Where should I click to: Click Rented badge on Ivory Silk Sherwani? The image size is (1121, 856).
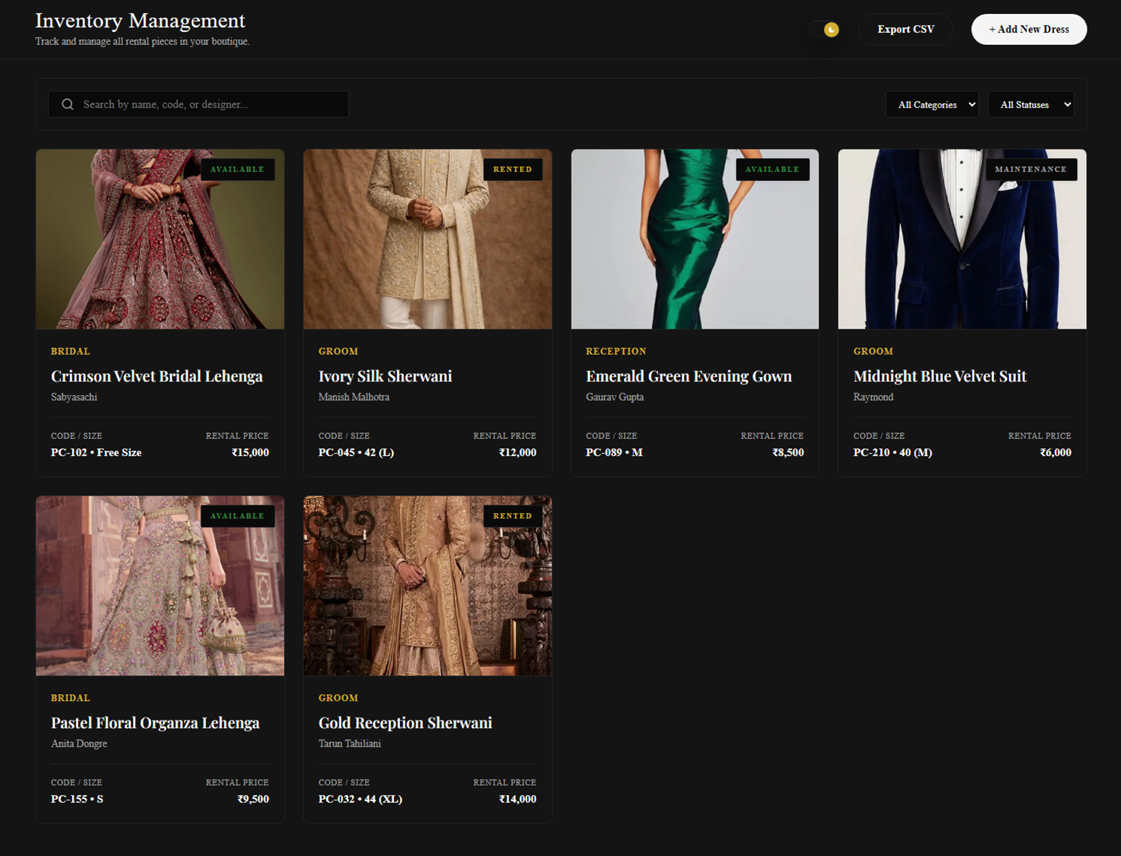(x=513, y=169)
